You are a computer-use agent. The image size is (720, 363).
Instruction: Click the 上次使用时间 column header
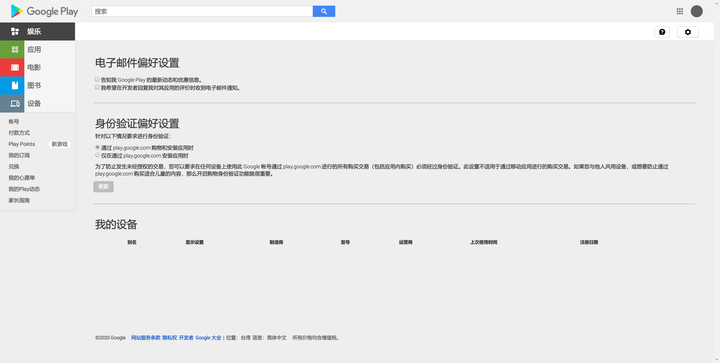click(x=484, y=242)
